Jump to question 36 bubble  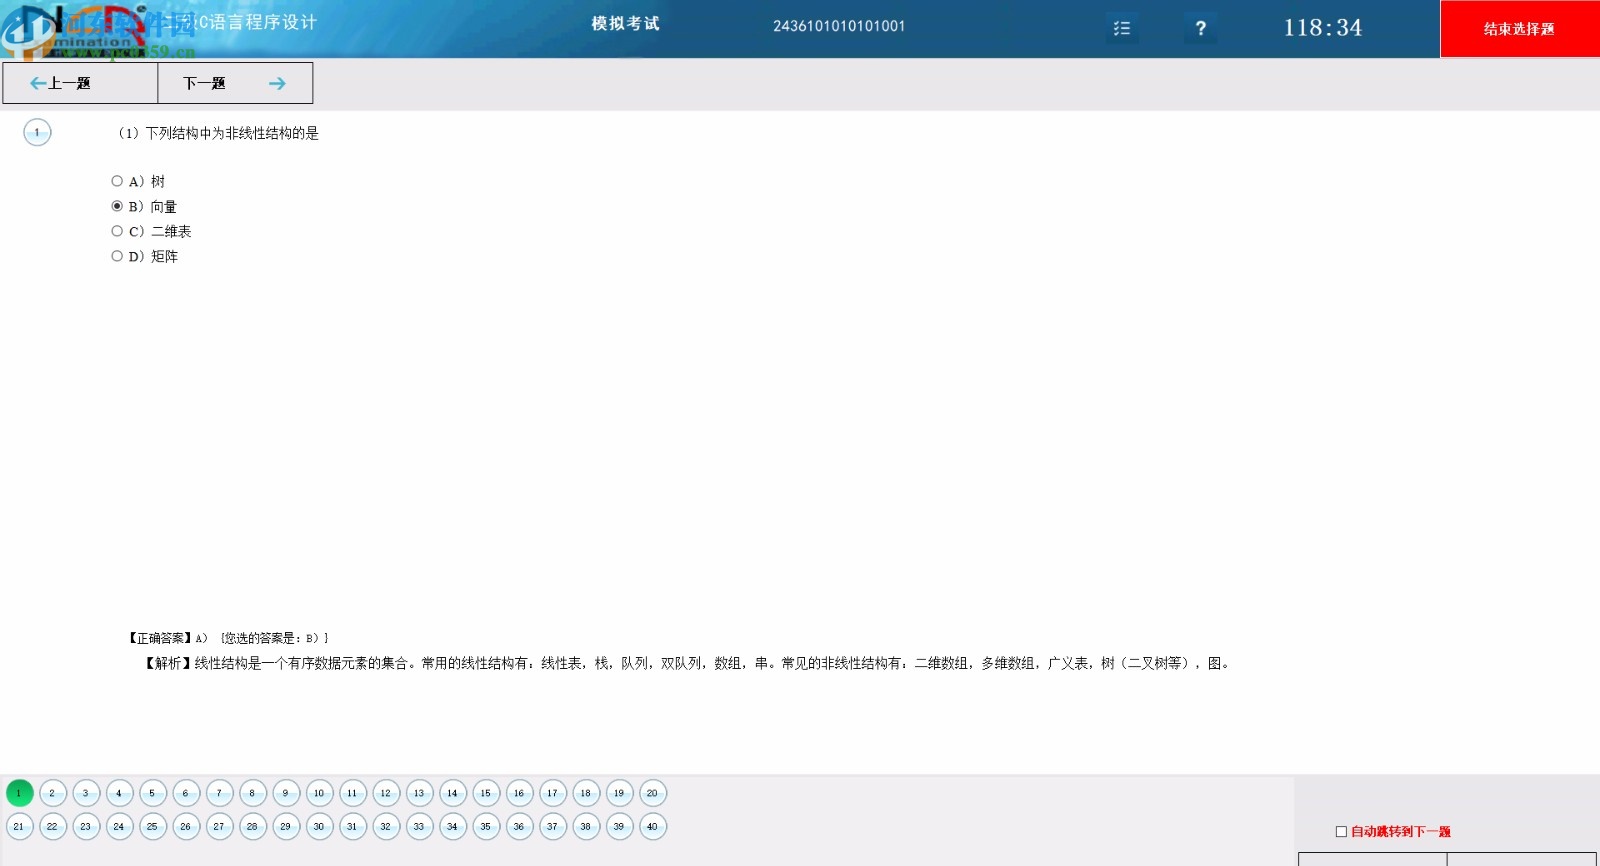tap(520, 826)
